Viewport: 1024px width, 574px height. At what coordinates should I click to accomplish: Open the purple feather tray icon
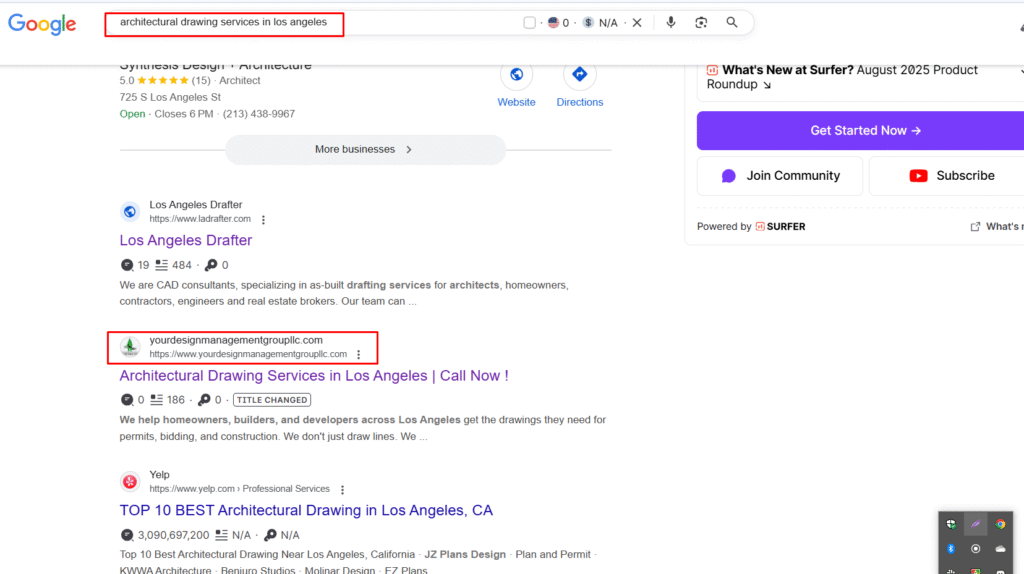pyautogui.click(x=976, y=524)
